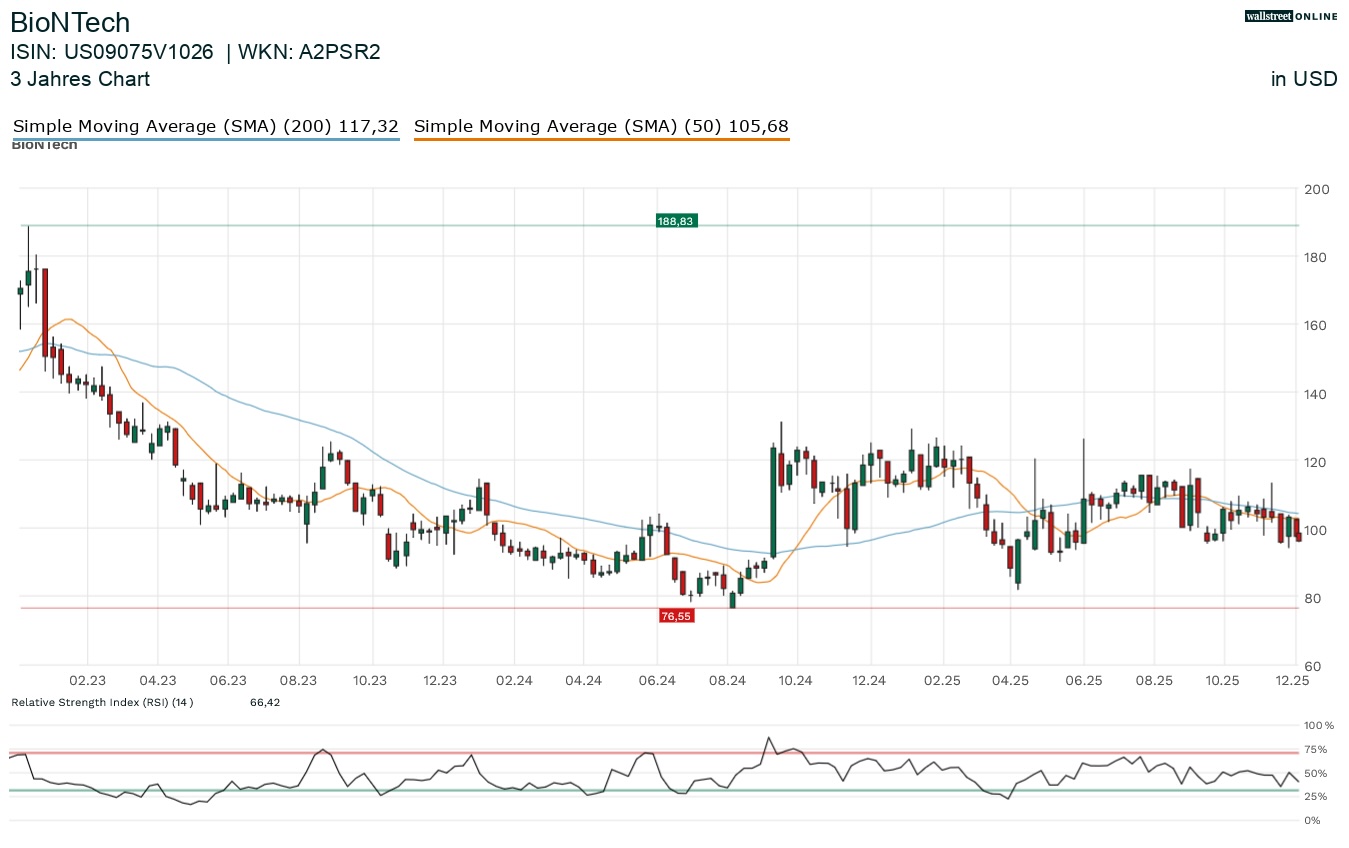The width and height of the screenshot is (1349, 848).
Task: Click the small BioNTech series label under the legend
Action: point(44,146)
